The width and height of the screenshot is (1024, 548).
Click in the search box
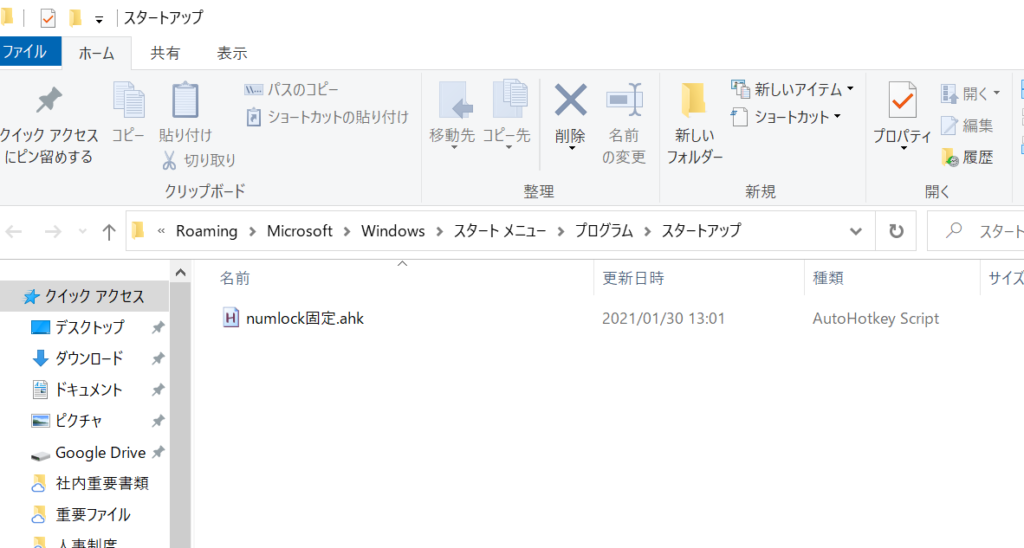(x=976, y=231)
